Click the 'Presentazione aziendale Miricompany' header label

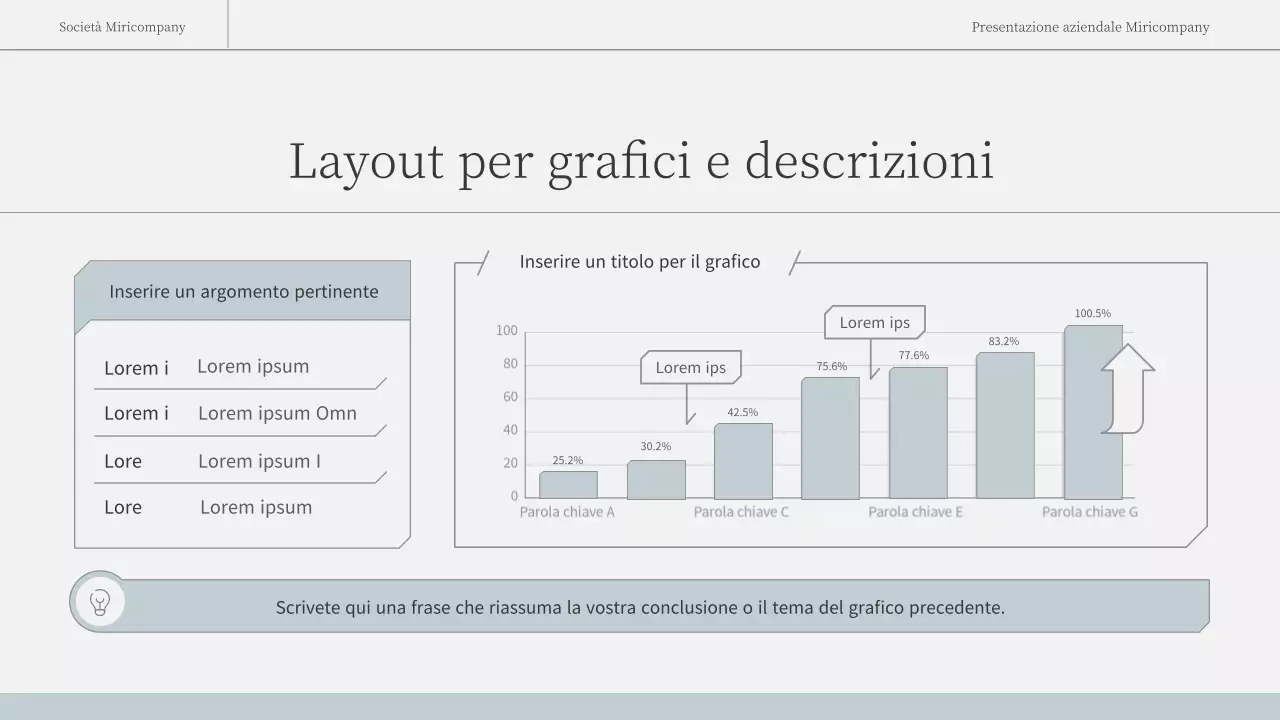coord(1090,27)
